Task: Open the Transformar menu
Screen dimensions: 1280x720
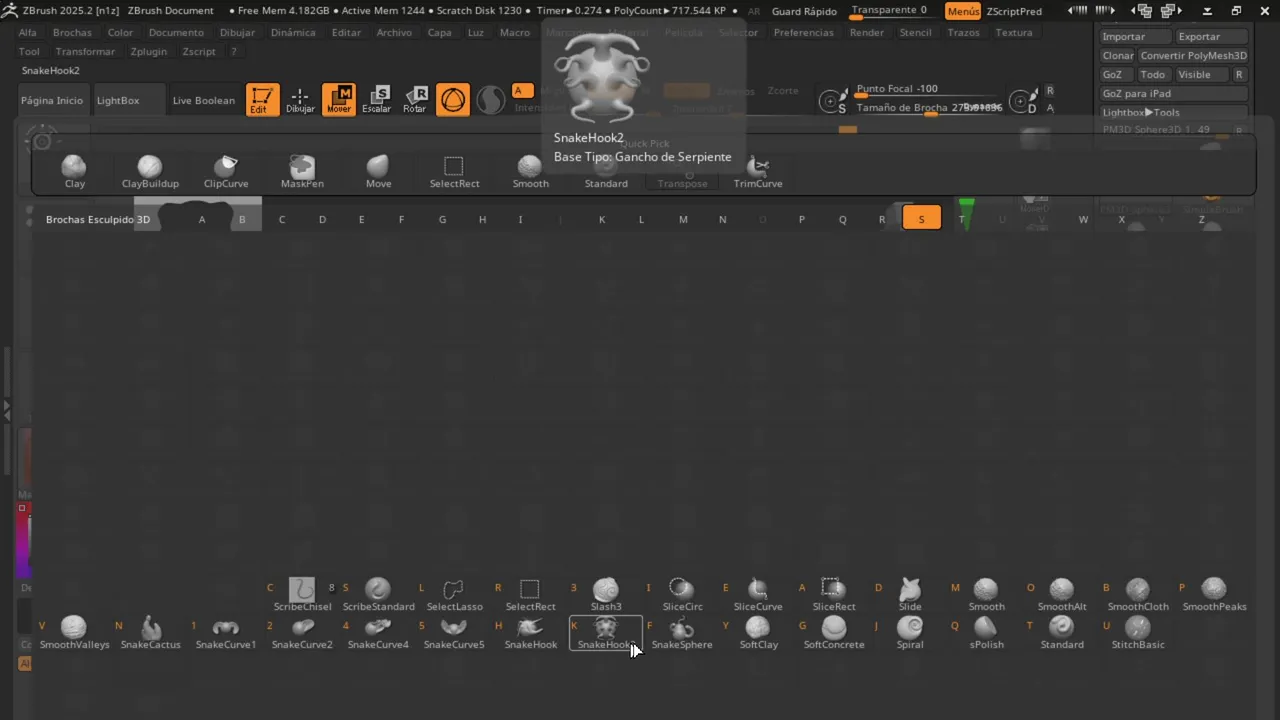Action: (x=85, y=51)
